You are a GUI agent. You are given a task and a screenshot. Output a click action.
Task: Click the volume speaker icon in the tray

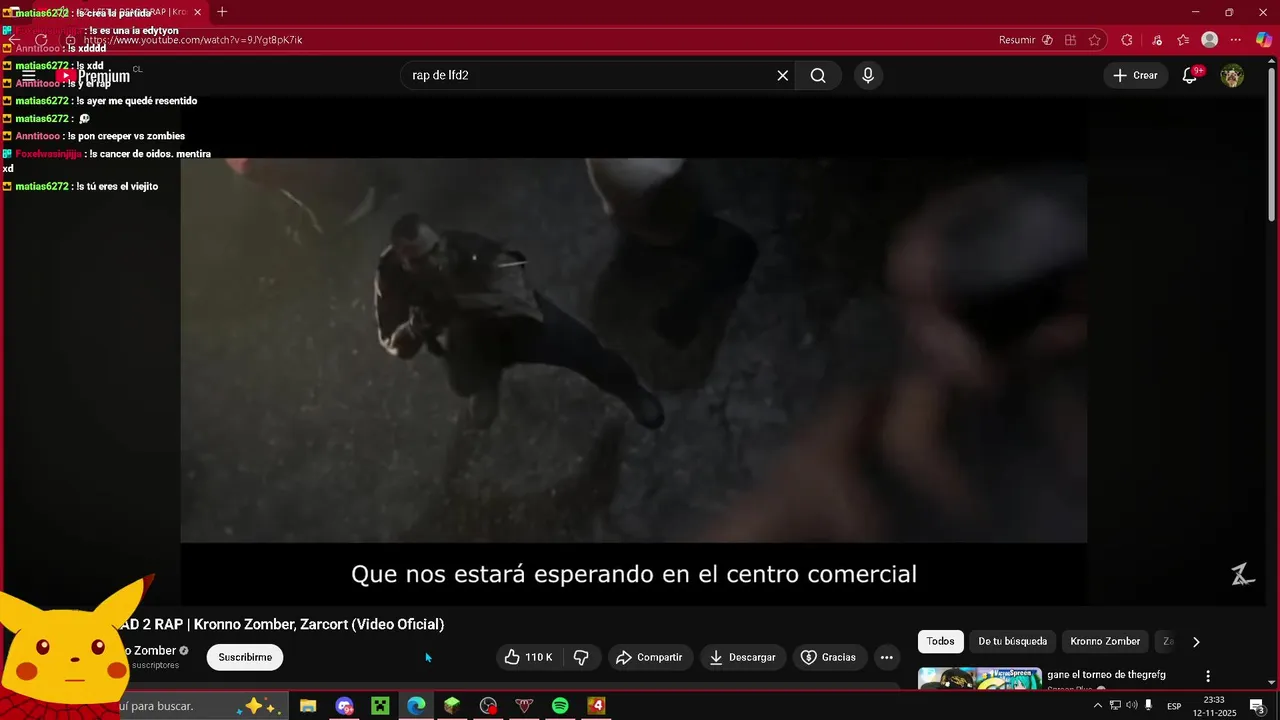pyautogui.click(x=1131, y=706)
